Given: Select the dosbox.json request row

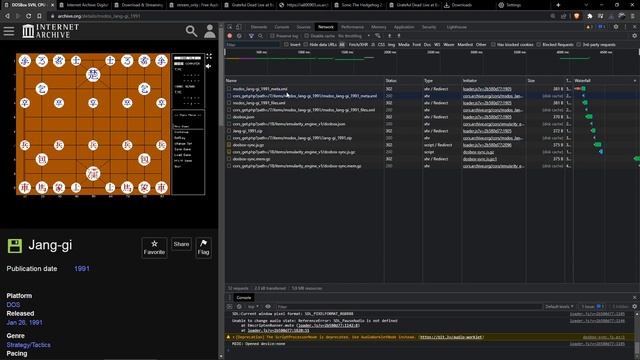Looking at the screenshot, I should click(x=432, y=117).
